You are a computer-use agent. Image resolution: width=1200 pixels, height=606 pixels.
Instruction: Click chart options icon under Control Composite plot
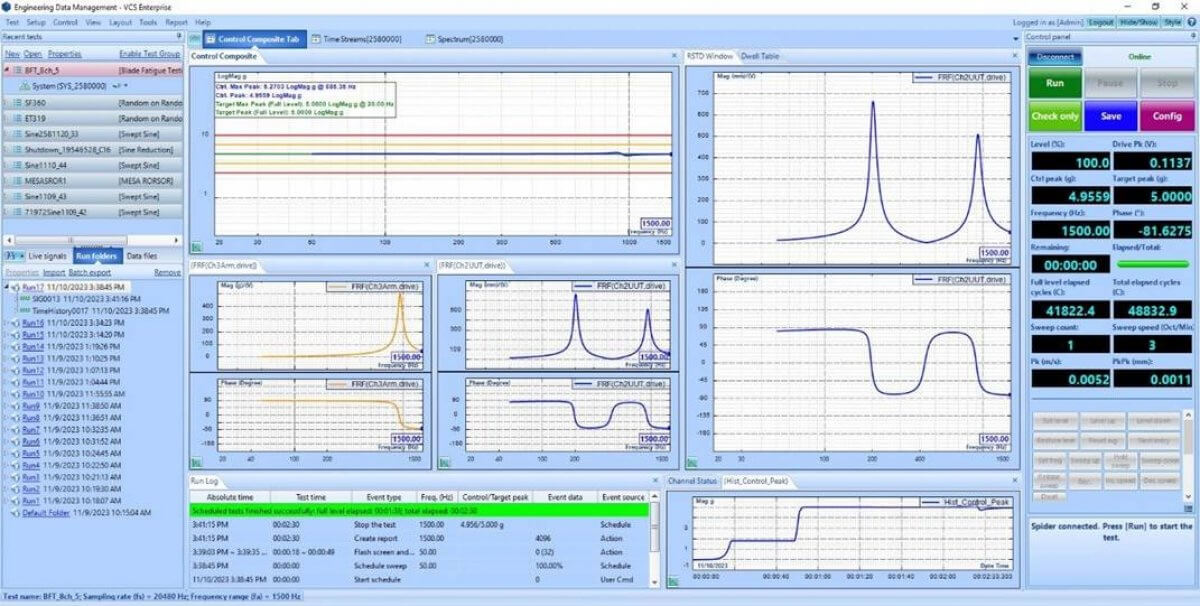(x=196, y=246)
